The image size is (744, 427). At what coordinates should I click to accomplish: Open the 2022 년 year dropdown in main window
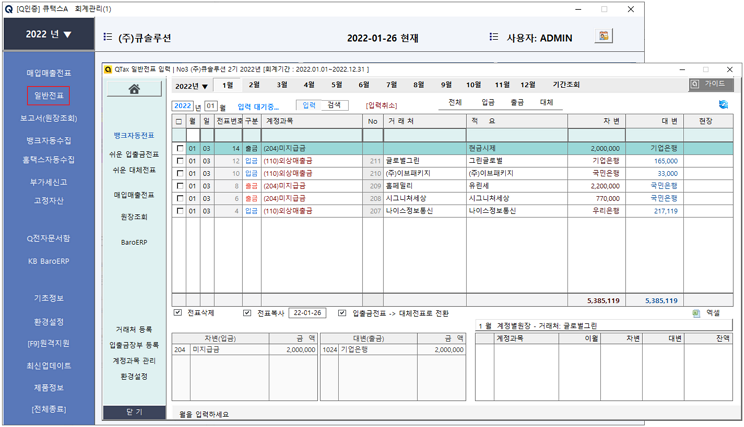coord(48,34)
